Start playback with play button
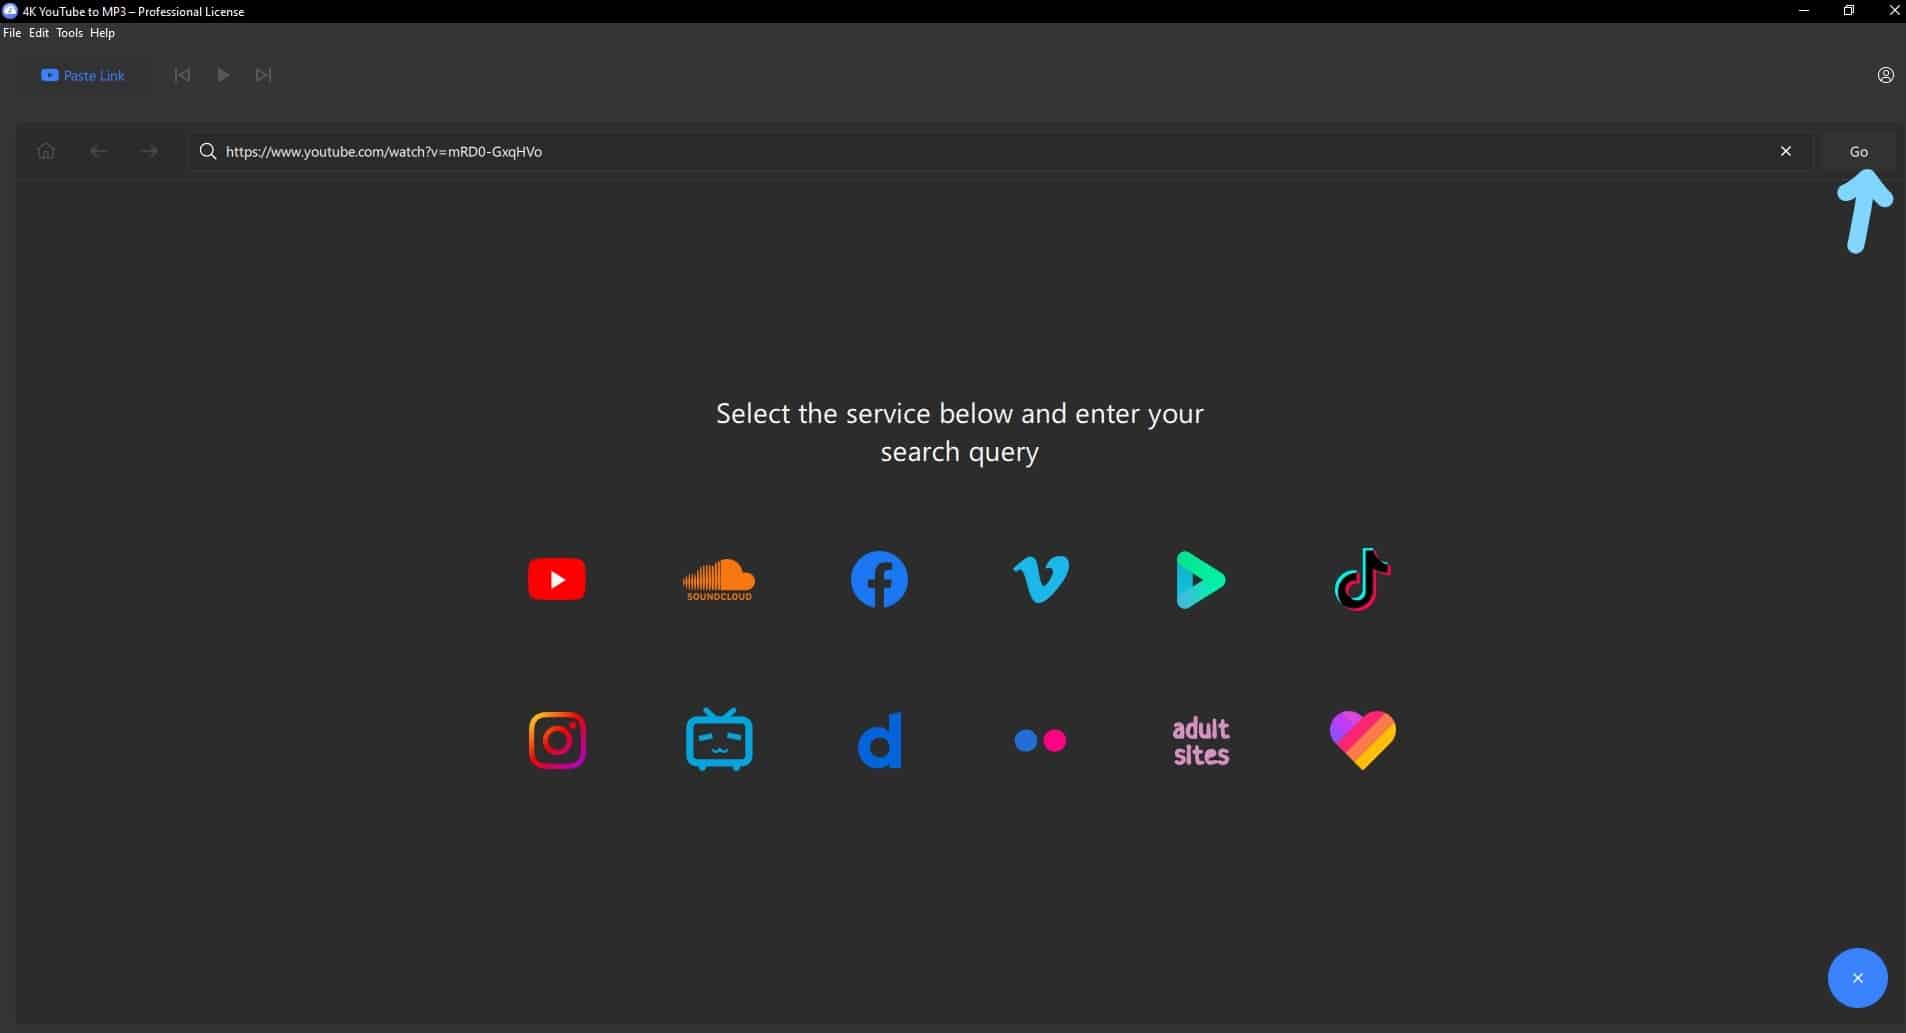 click(223, 75)
